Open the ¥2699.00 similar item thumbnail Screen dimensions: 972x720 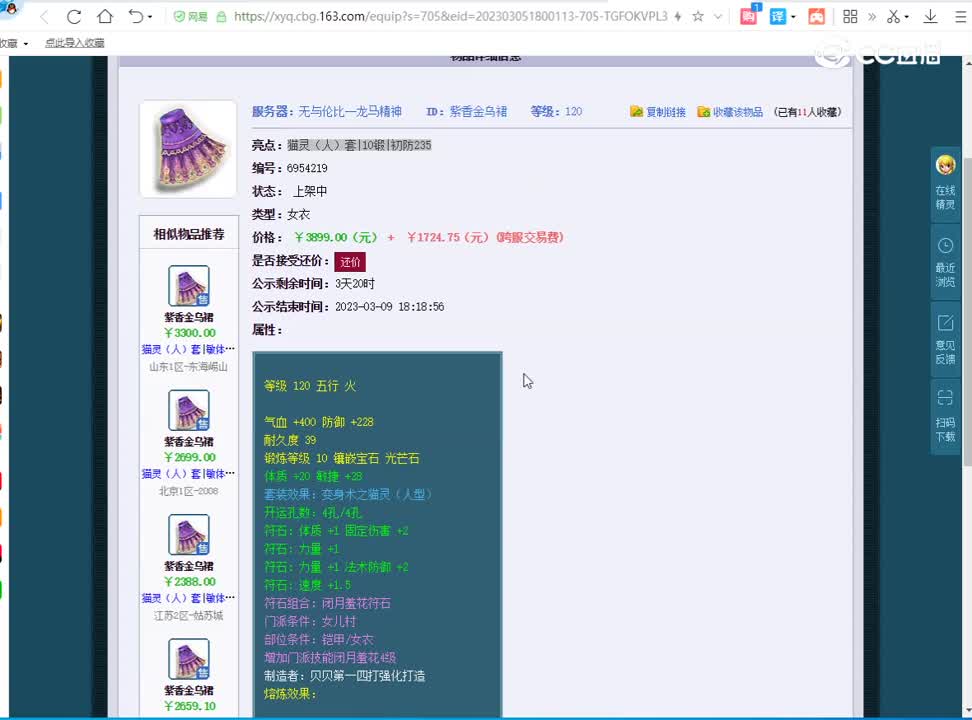[x=188, y=410]
